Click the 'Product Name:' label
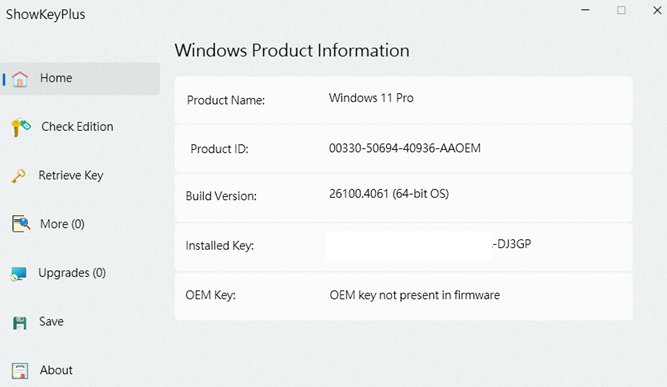This screenshot has width=667, height=387. click(226, 100)
